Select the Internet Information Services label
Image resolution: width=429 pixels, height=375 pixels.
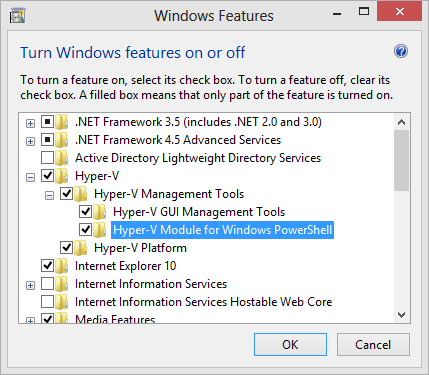point(151,284)
